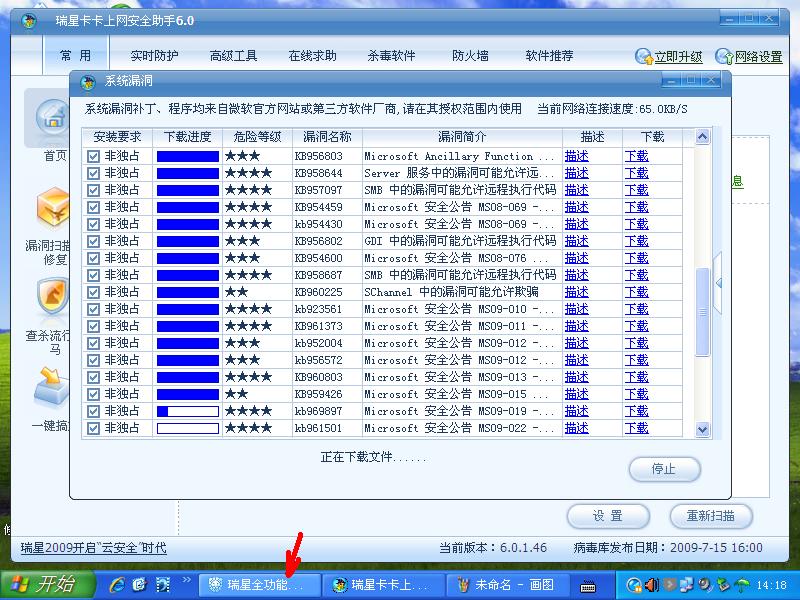This screenshot has height=600, width=800.
Task: Expand hidden quick launch icons chevron
Action: click(x=187, y=579)
